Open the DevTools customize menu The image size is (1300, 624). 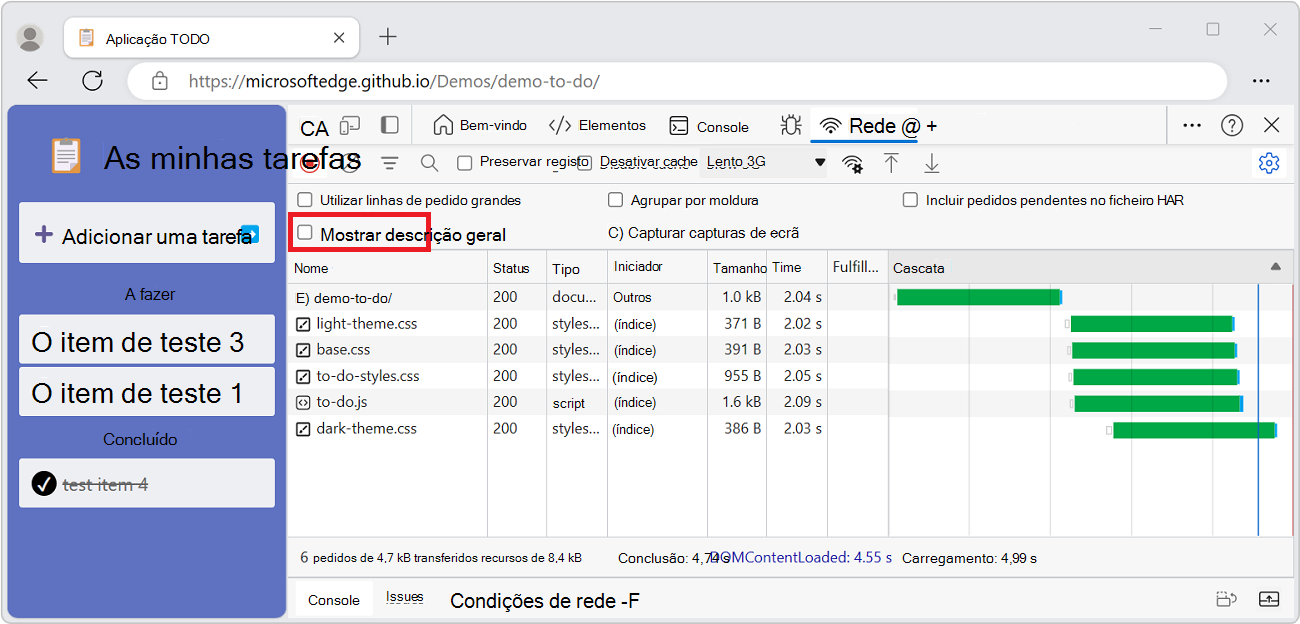tap(1191, 125)
